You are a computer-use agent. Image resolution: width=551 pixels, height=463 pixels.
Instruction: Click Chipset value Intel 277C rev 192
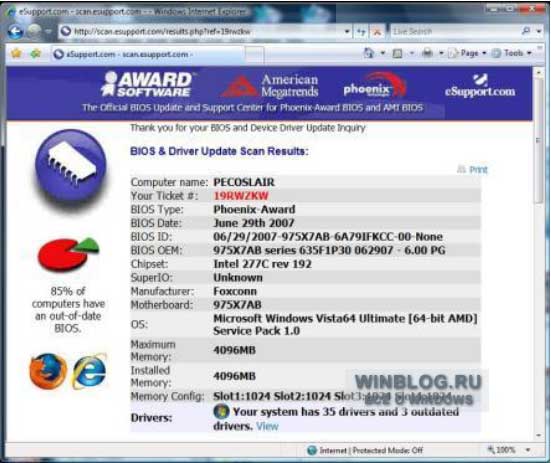click(262, 264)
